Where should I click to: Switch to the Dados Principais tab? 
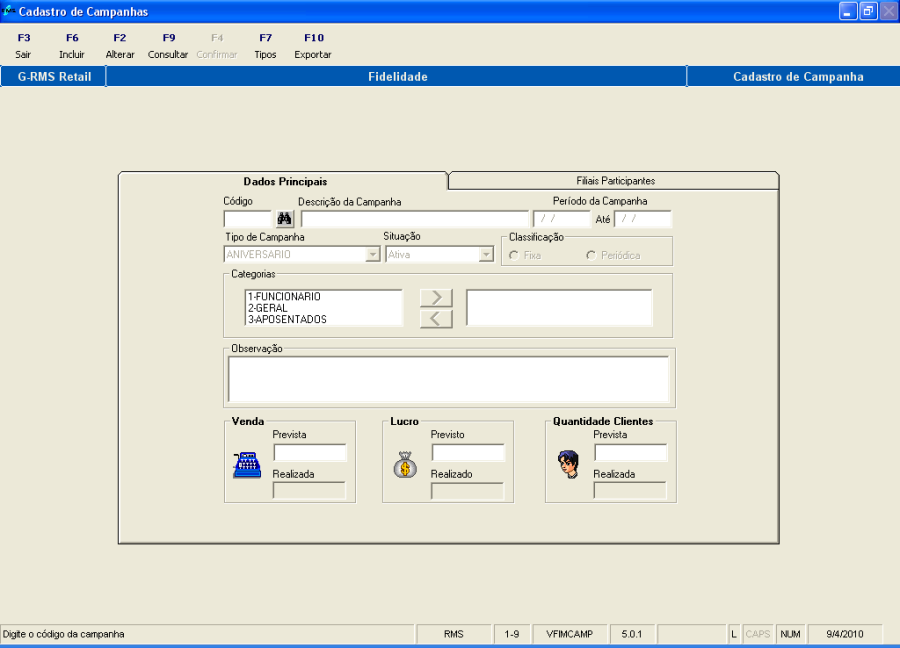tap(285, 181)
